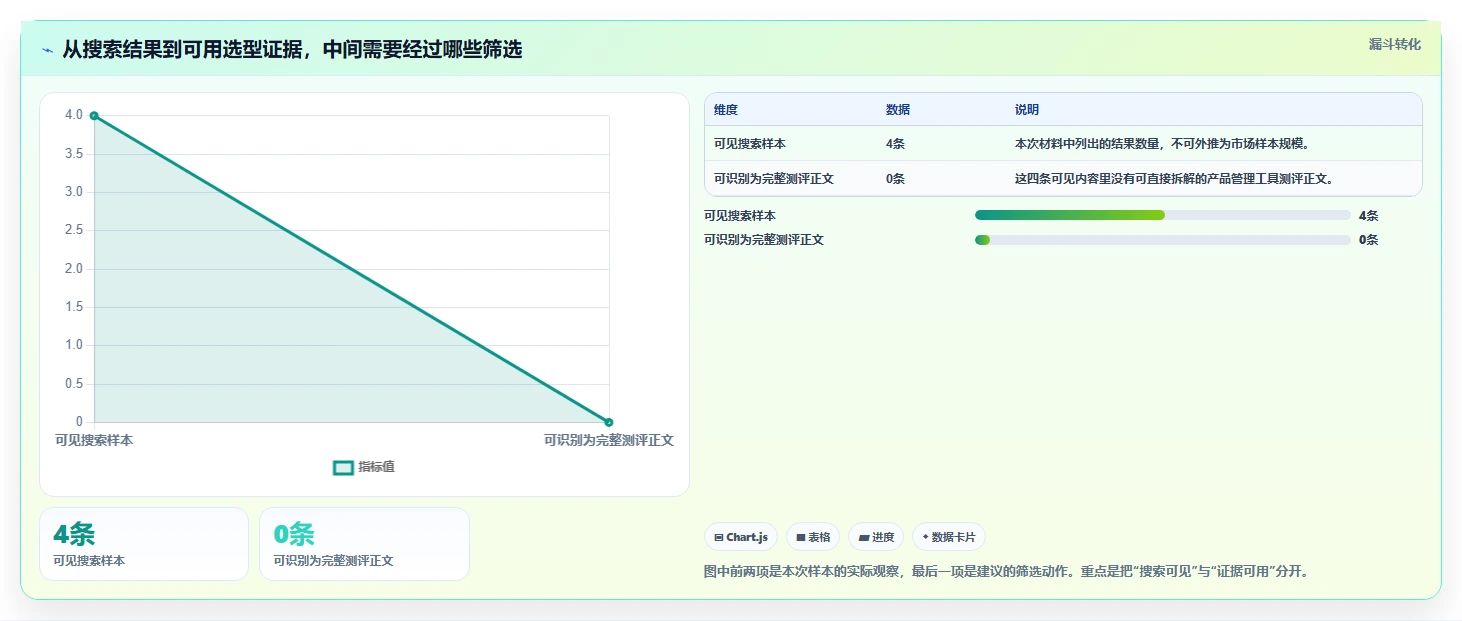Click the y-axis value 2.0
Image resolution: width=1462 pixels, height=621 pixels.
coord(74,269)
